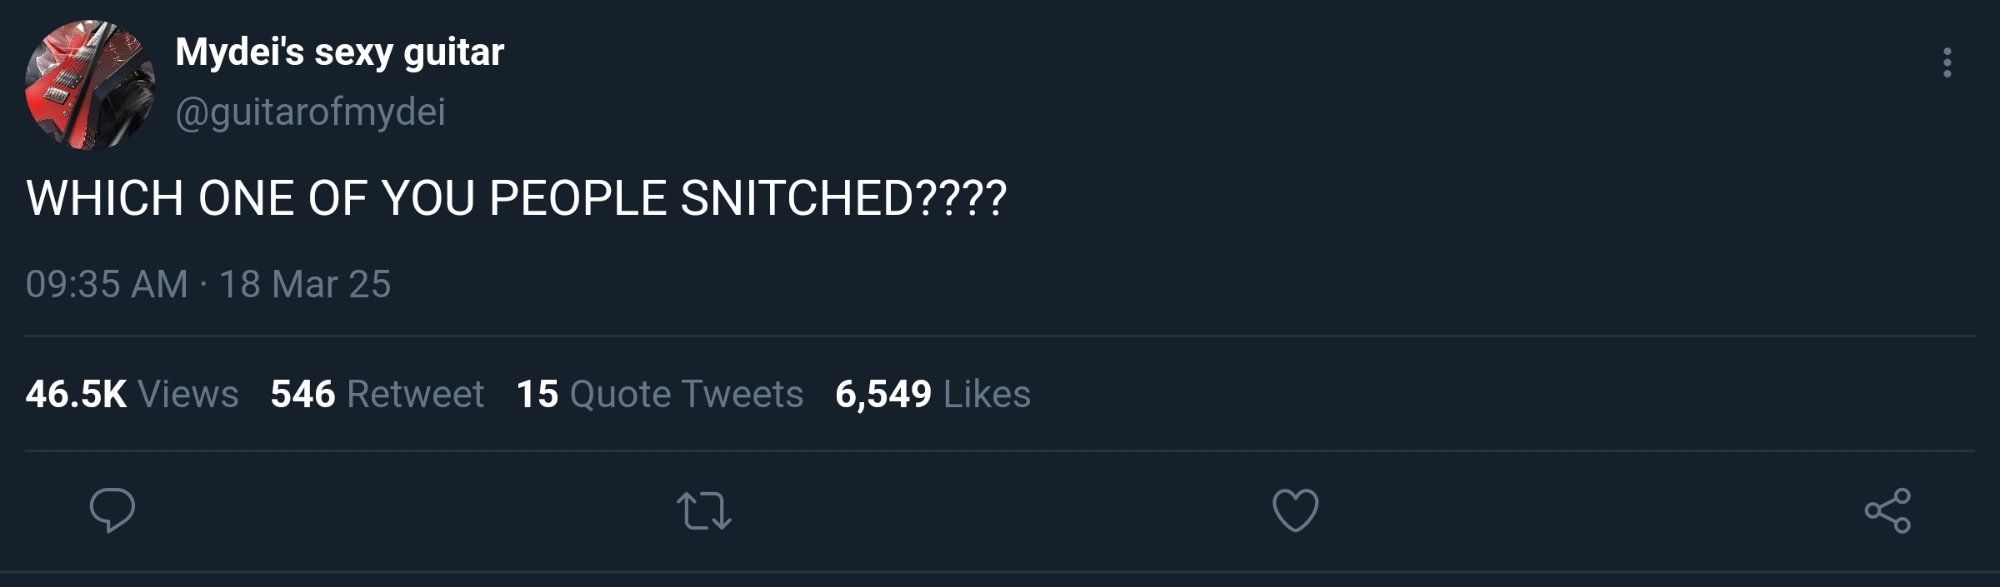Image resolution: width=2000 pixels, height=587 pixels.
Task: Click the 09:35 AM timestamp
Action: pos(106,284)
